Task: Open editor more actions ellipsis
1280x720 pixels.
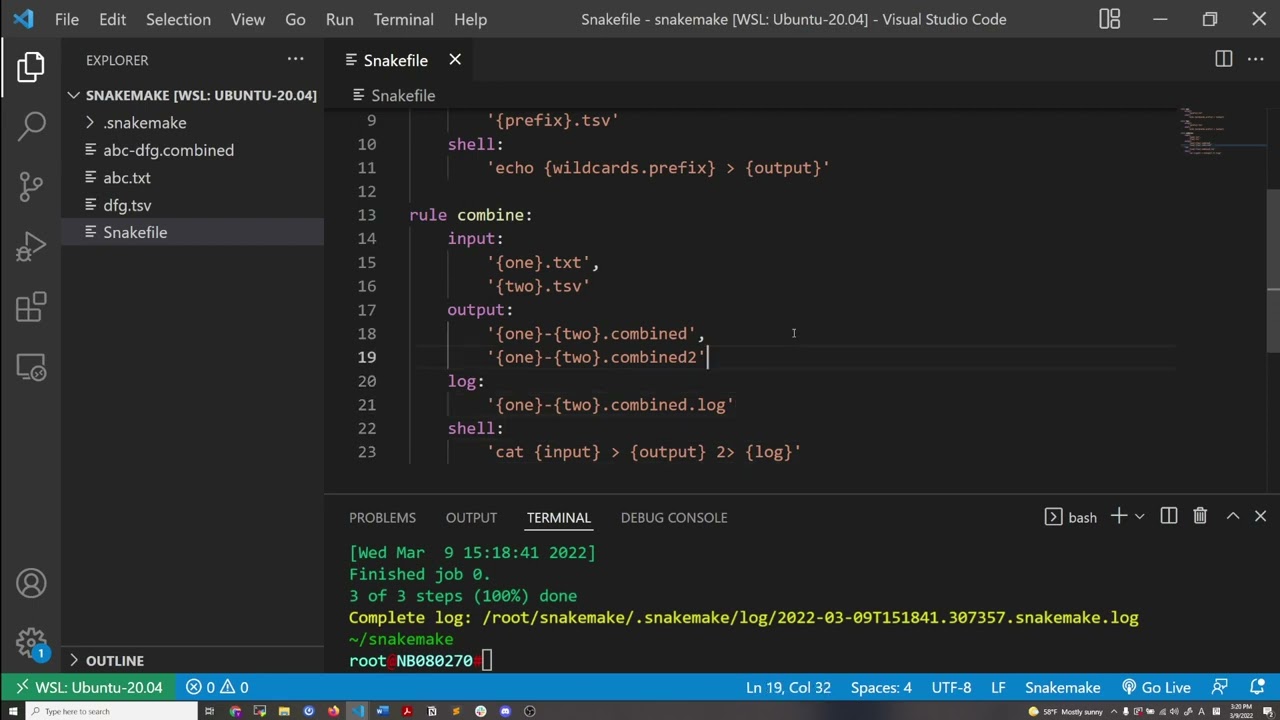Action: [x=1255, y=60]
